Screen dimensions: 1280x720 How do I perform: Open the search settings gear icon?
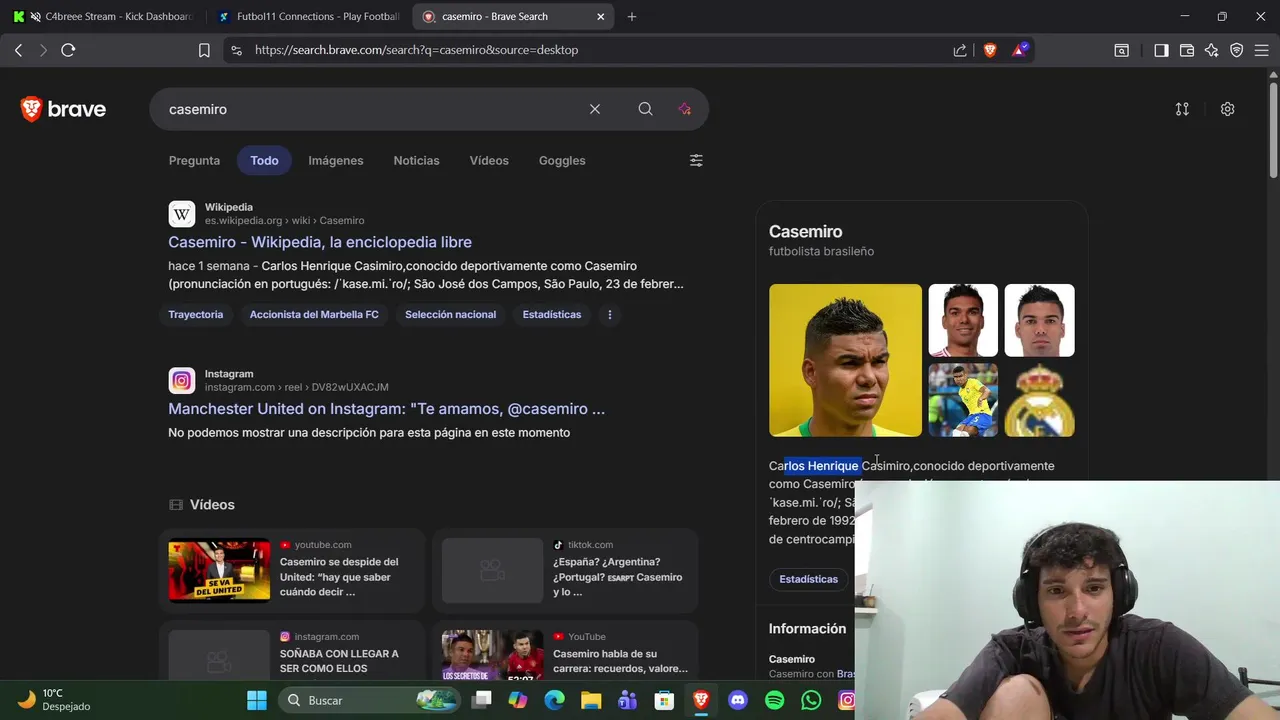[1227, 109]
